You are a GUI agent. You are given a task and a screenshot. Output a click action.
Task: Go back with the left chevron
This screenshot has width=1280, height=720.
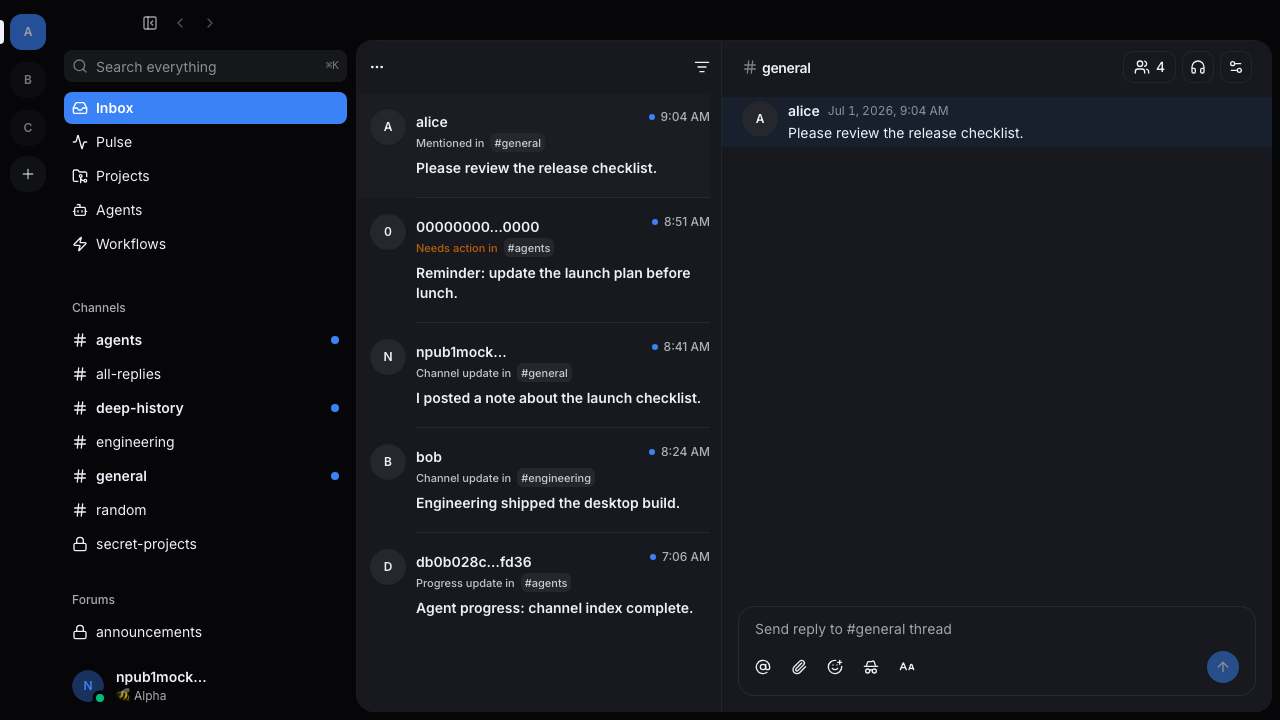180,23
